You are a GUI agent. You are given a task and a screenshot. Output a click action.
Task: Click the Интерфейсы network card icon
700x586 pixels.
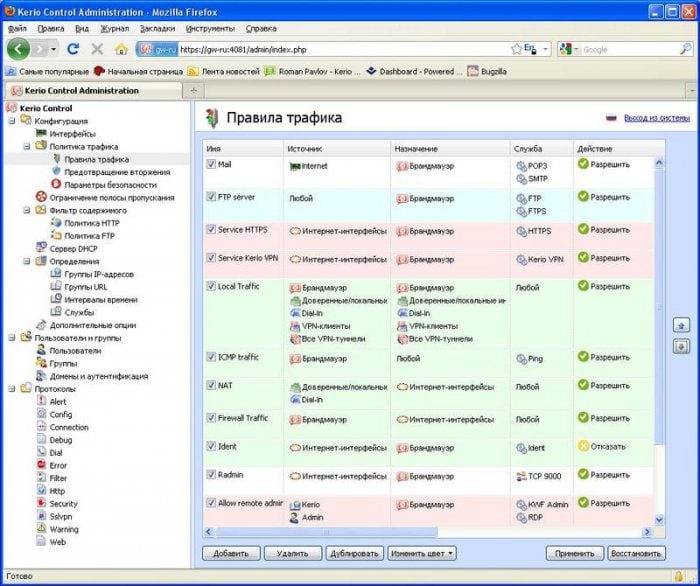pos(41,133)
